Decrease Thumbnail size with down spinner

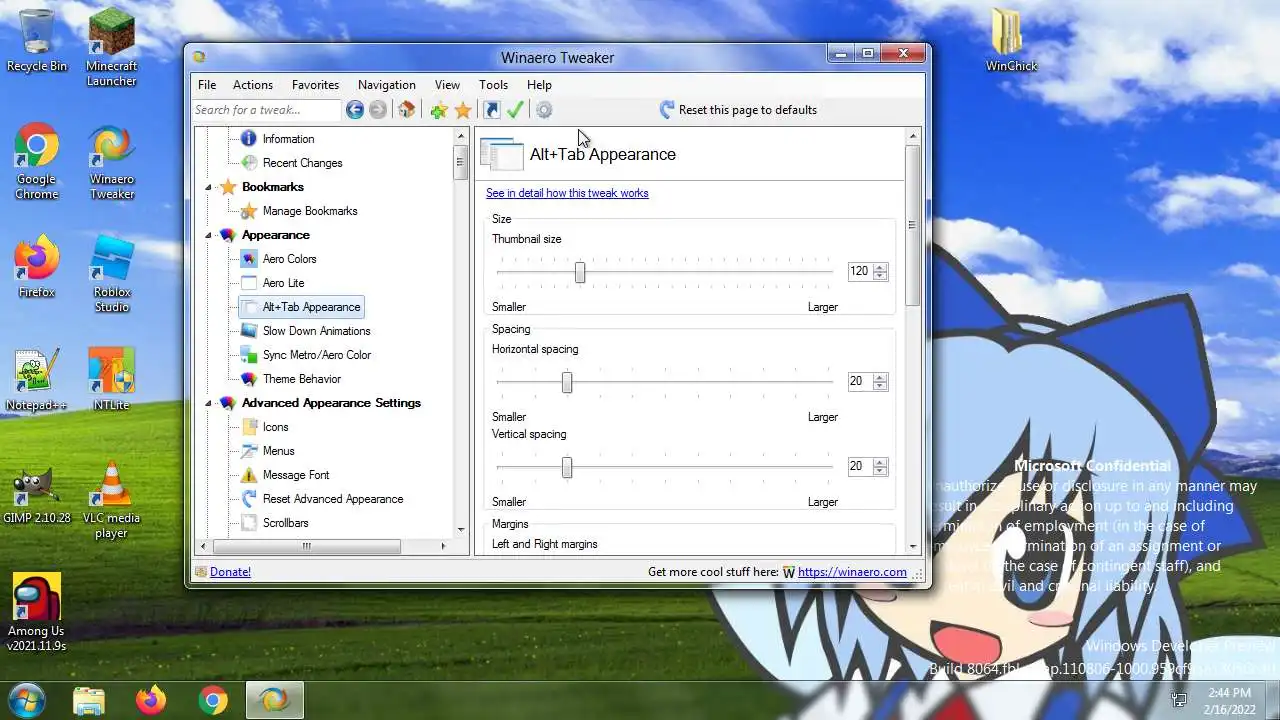click(x=880, y=275)
